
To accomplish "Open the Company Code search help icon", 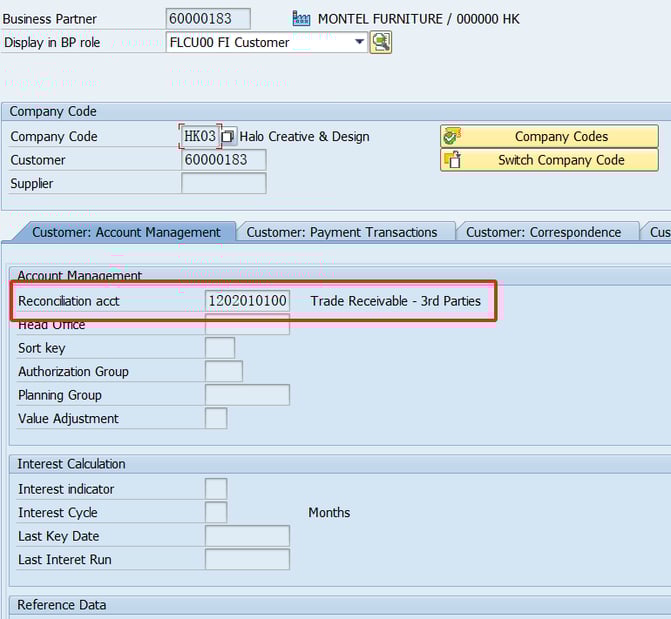I will (x=229, y=137).
